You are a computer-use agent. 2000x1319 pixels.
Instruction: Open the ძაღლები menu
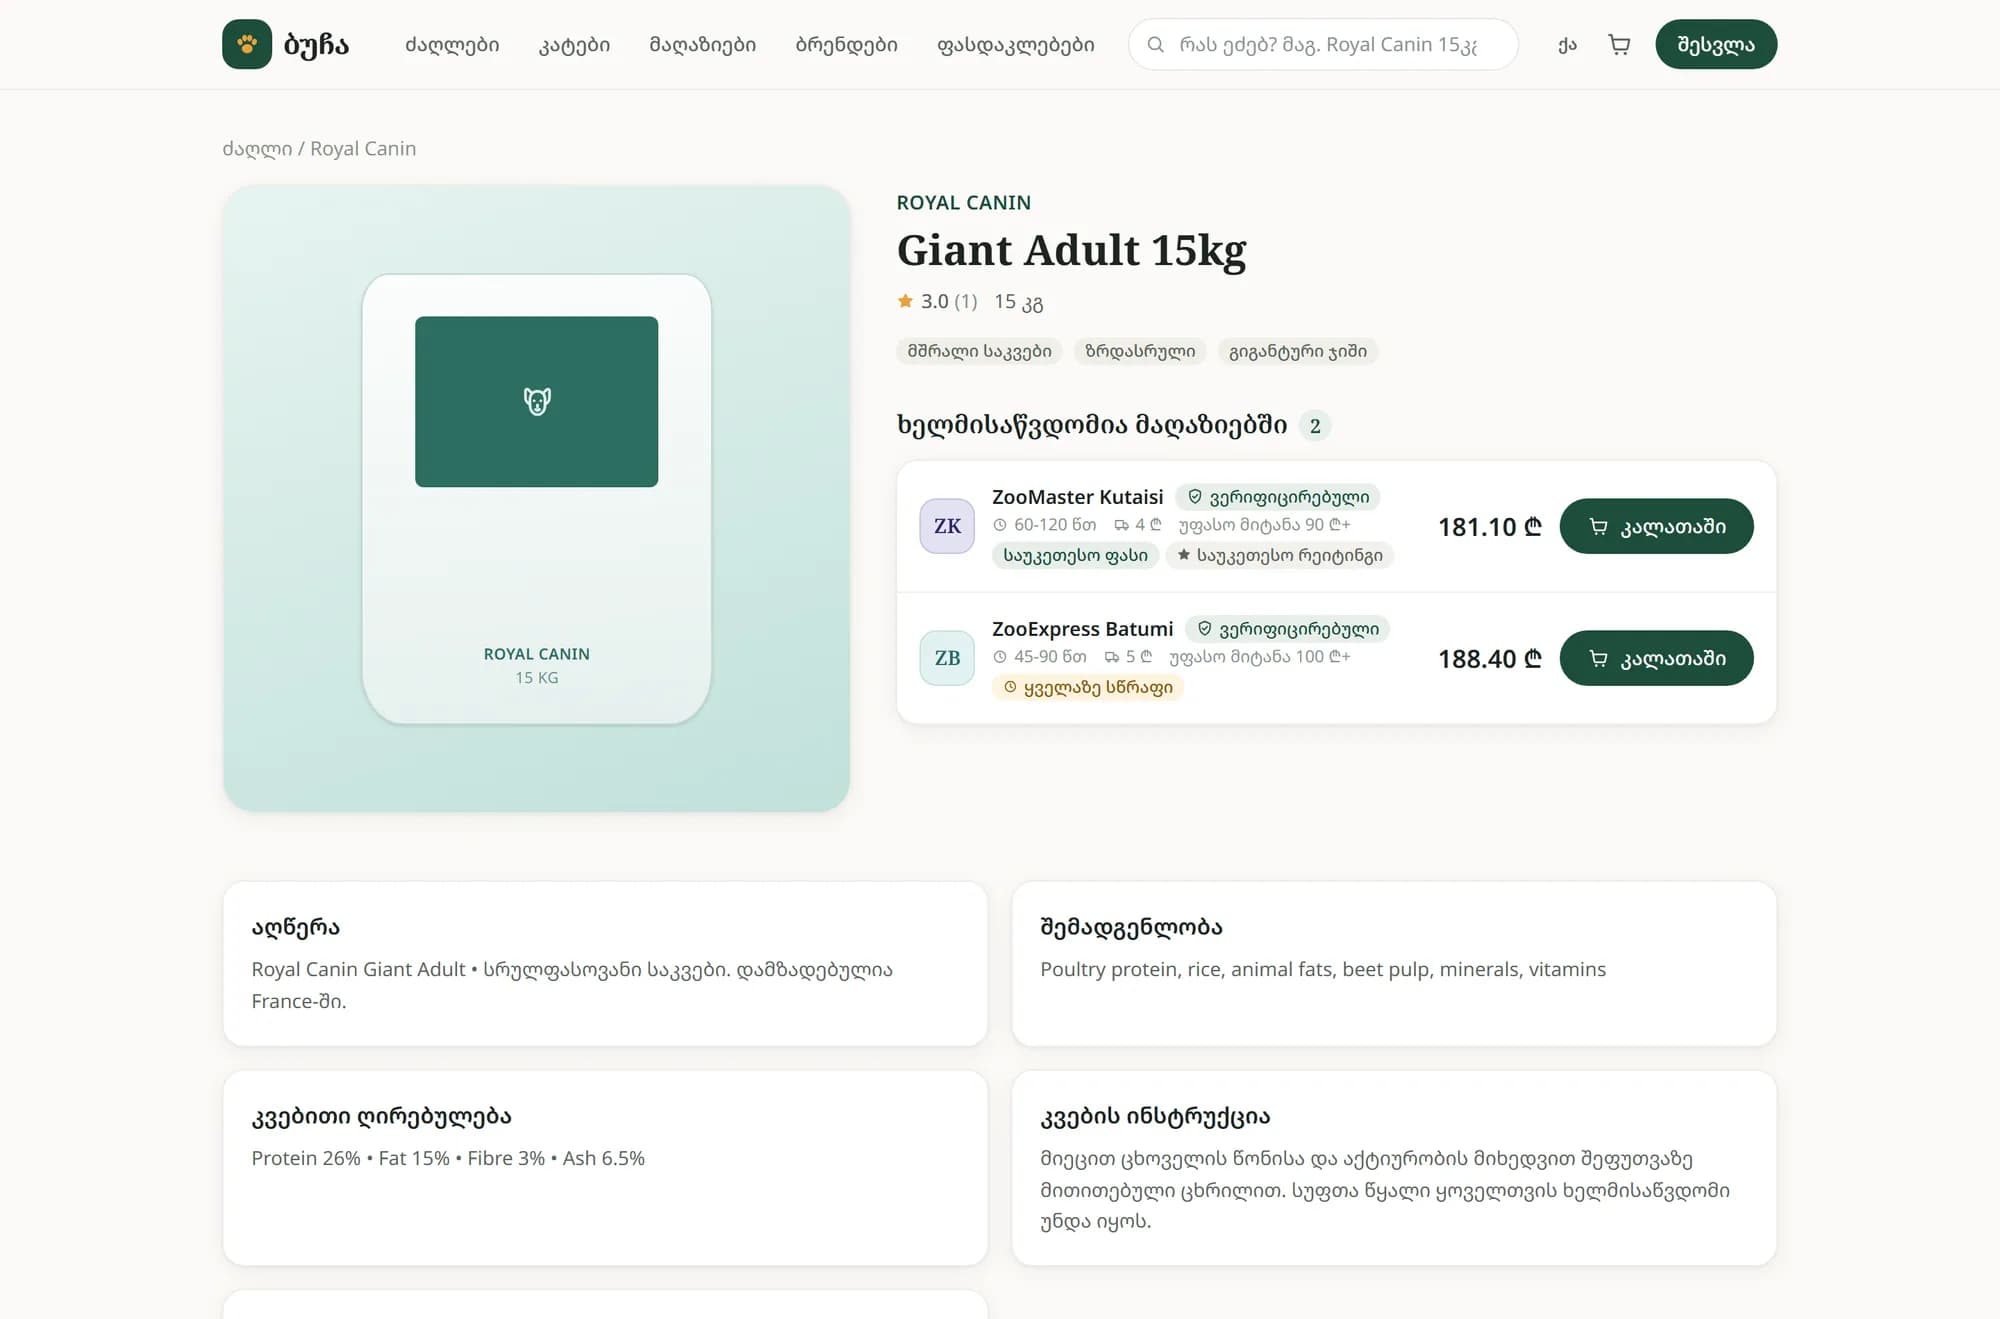(452, 44)
